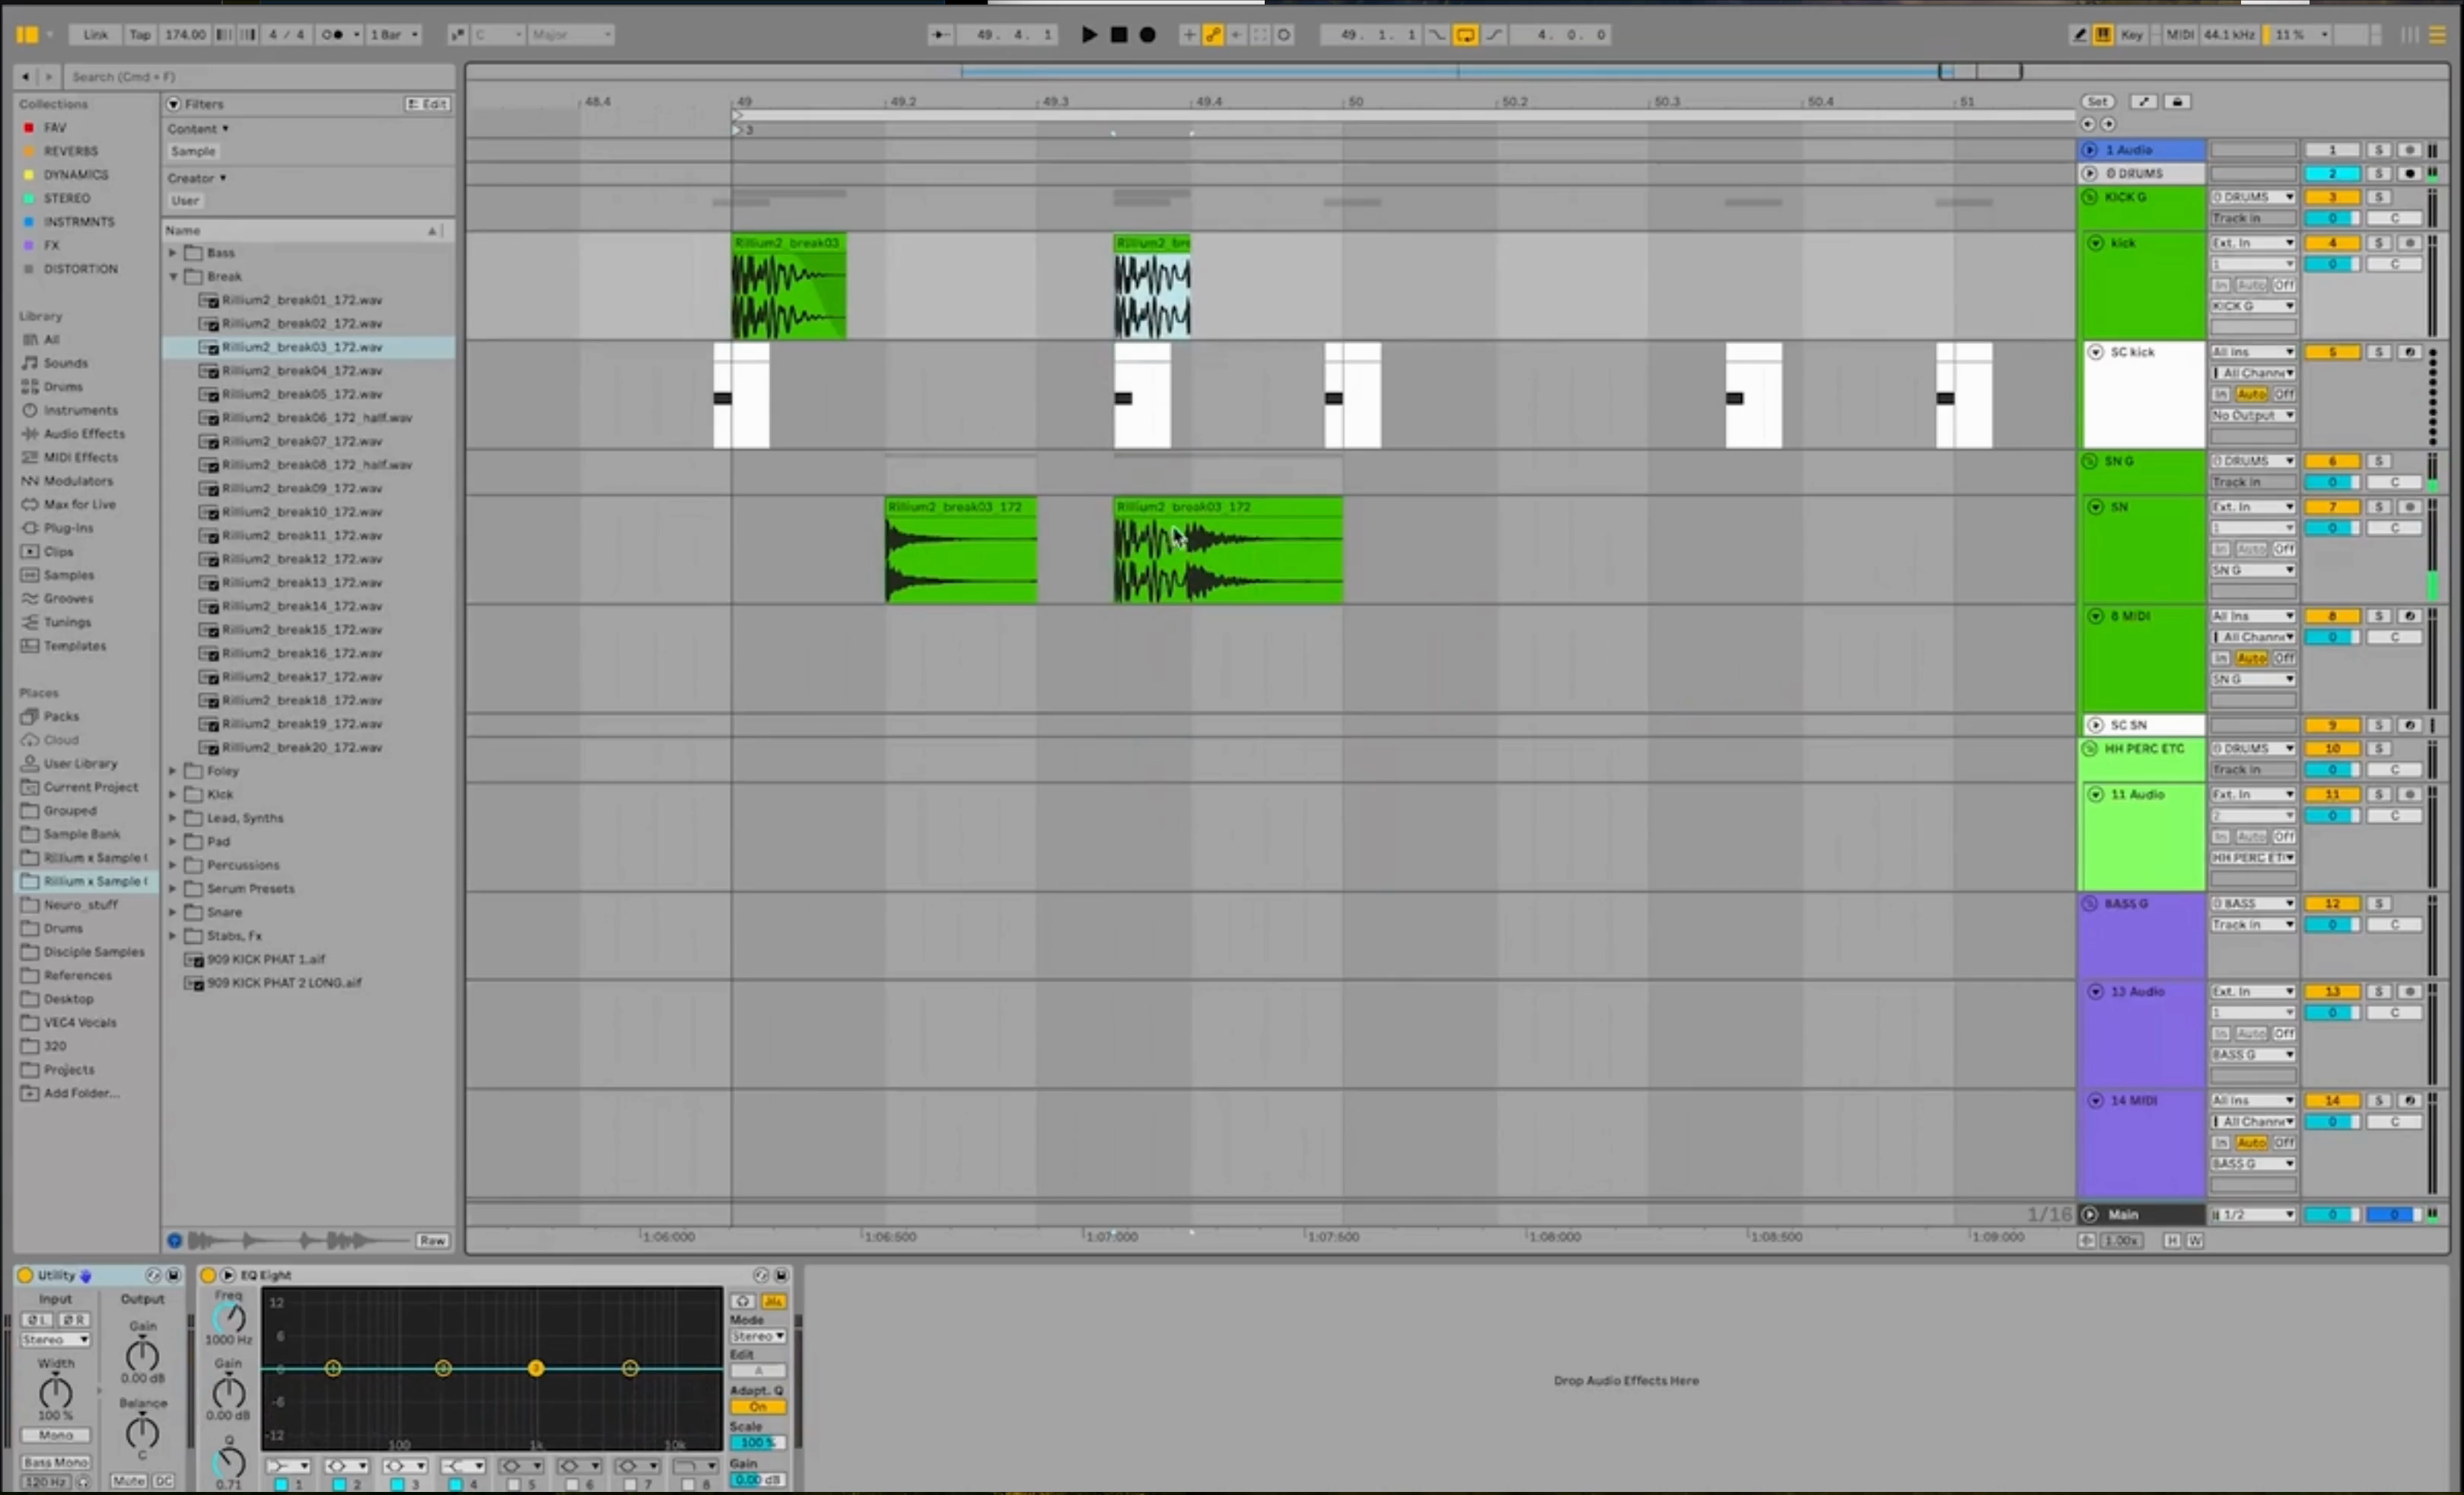Viewport: 2464px width, 1495px height.
Task: Open the Utility Stereo channel mode dropdown
Action: 56,1339
